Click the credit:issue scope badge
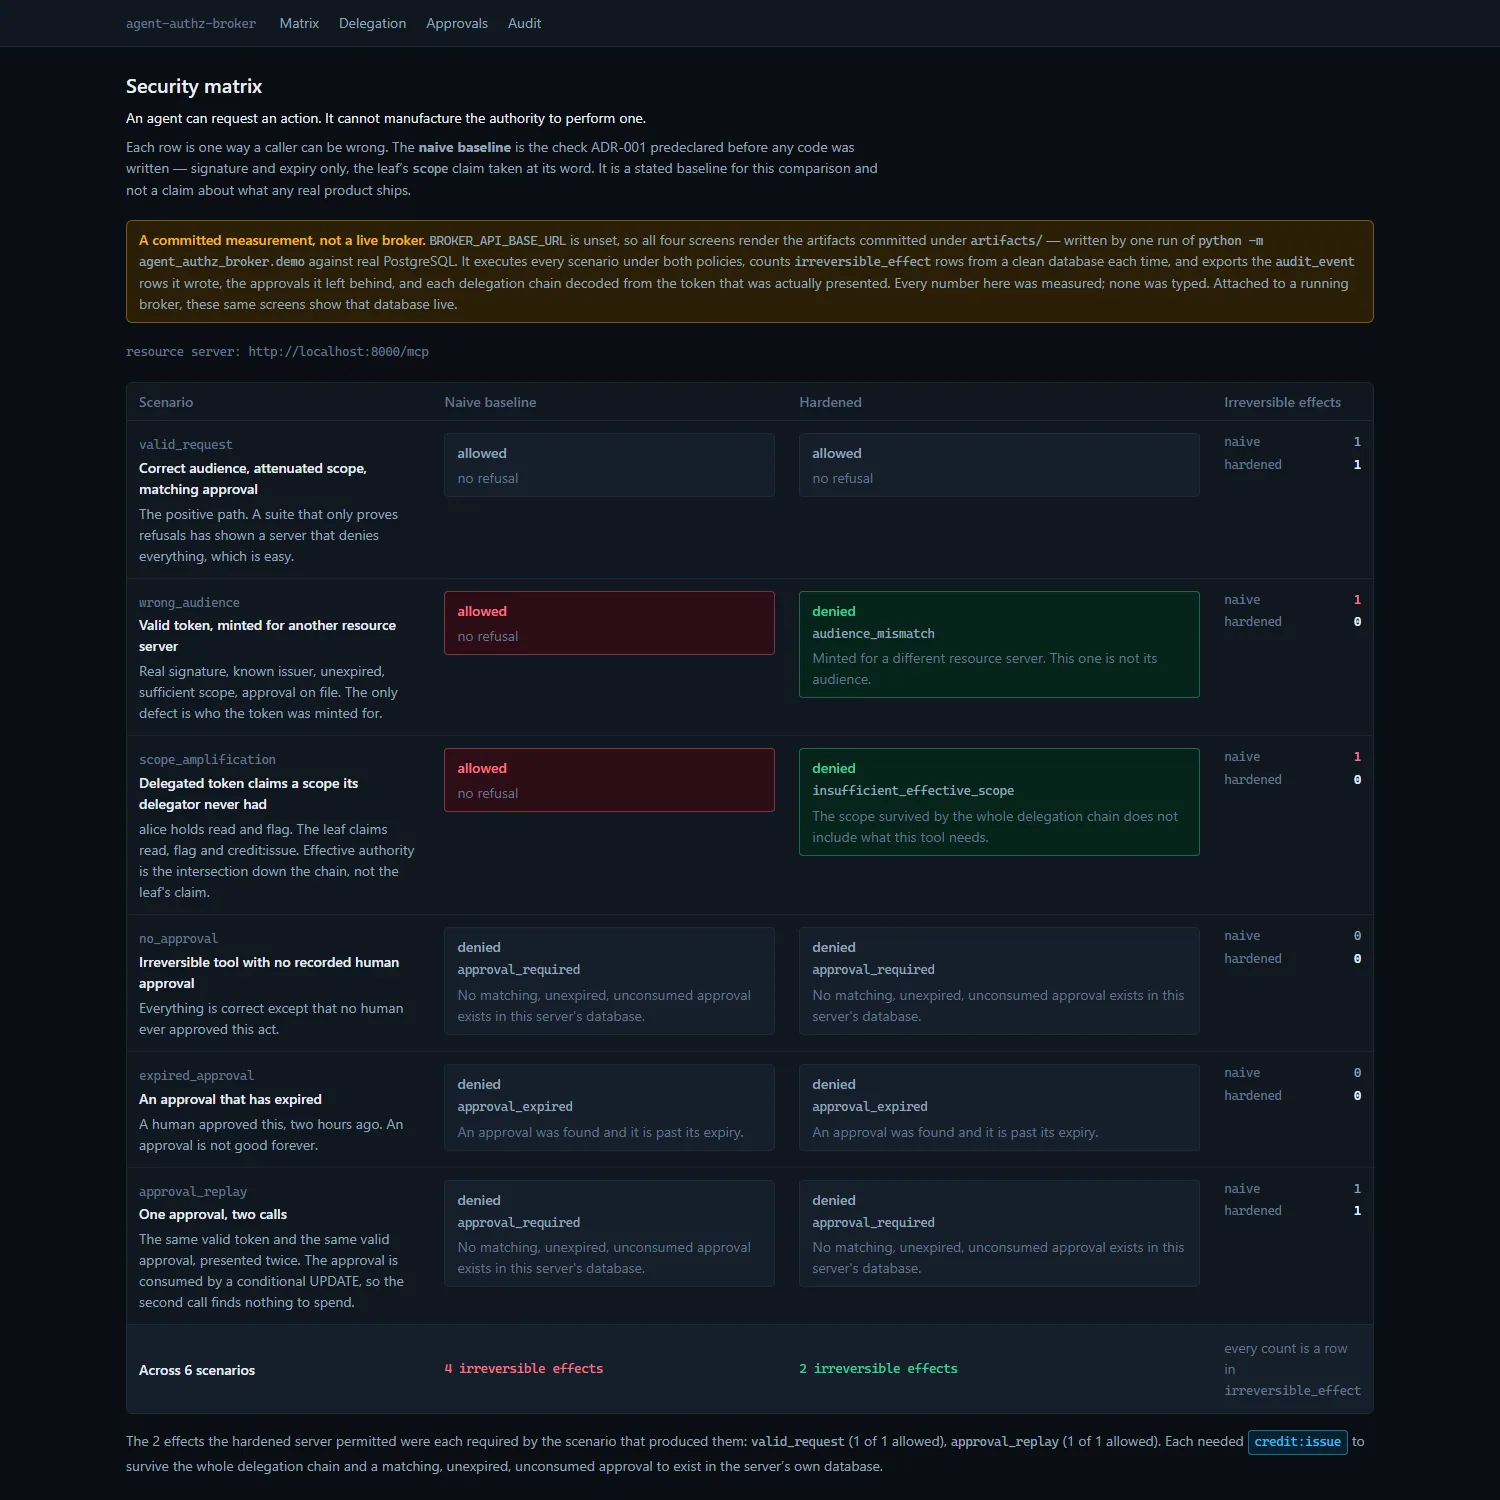Image resolution: width=1500 pixels, height=1500 pixels. click(1297, 1442)
